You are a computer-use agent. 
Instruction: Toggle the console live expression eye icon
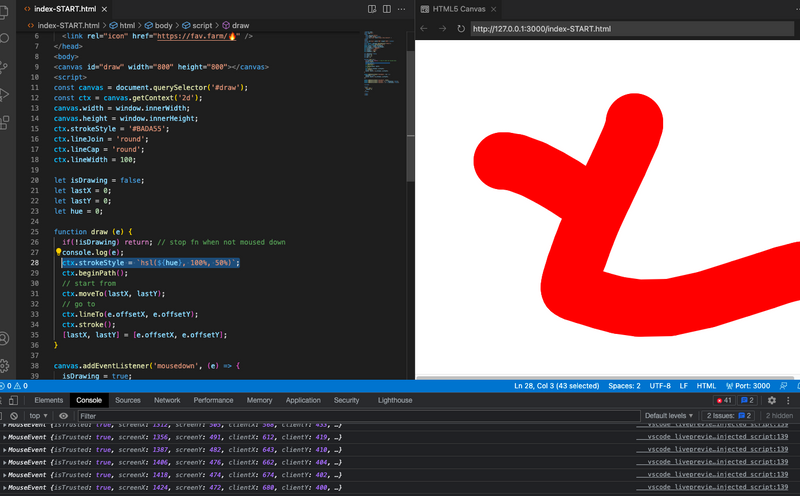(64, 415)
